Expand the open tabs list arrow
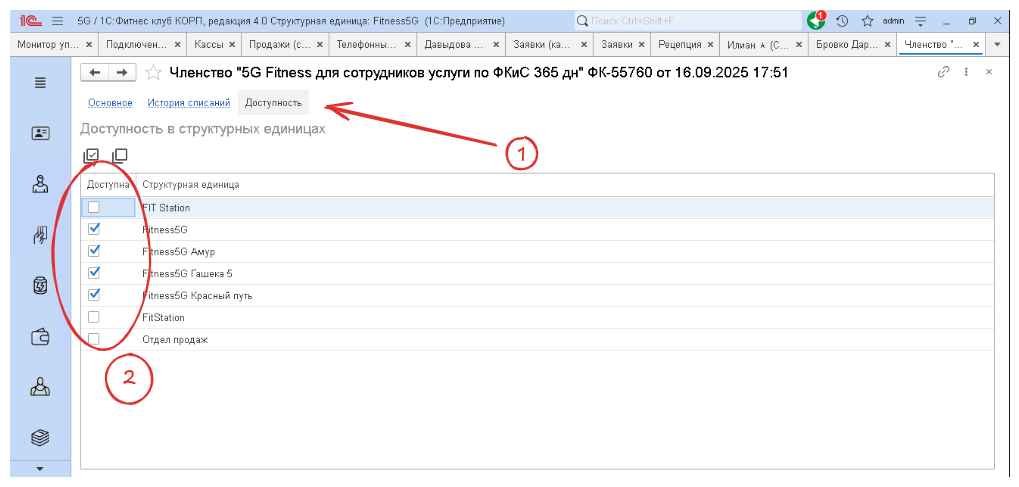This screenshot has width=1019, height=487. click(x=997, y=44)
